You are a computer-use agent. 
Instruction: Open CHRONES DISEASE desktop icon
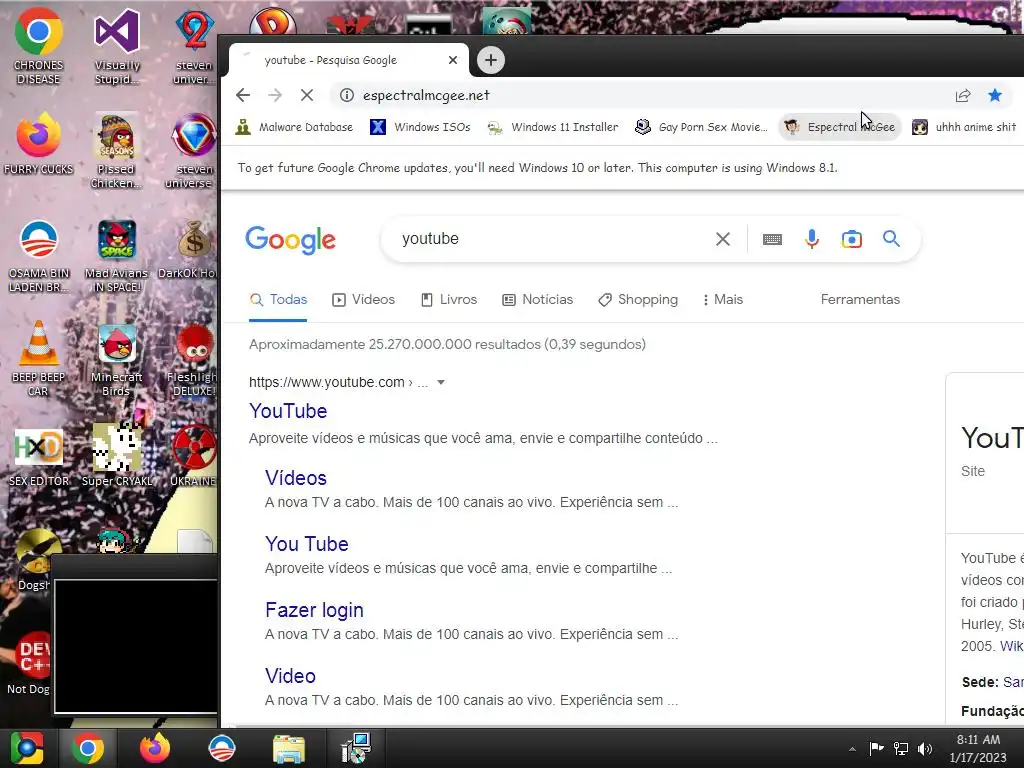click(39, 46)
